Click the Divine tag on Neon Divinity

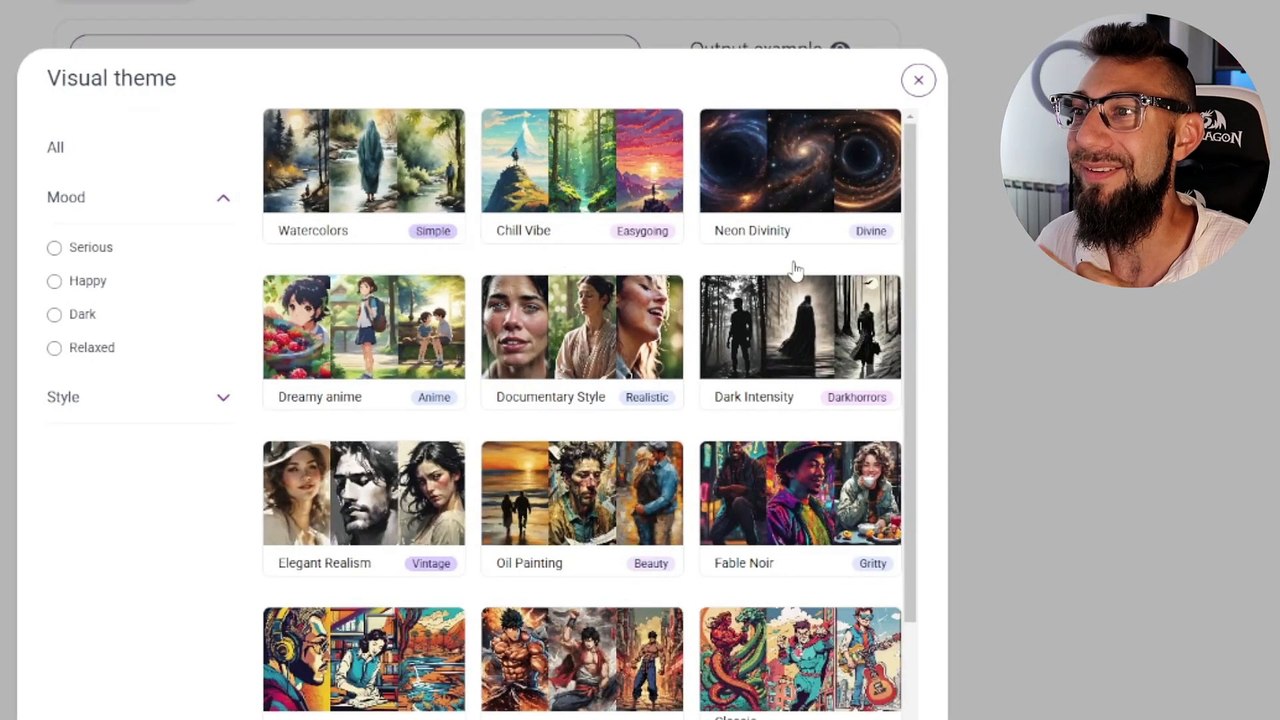click(871, 231)
